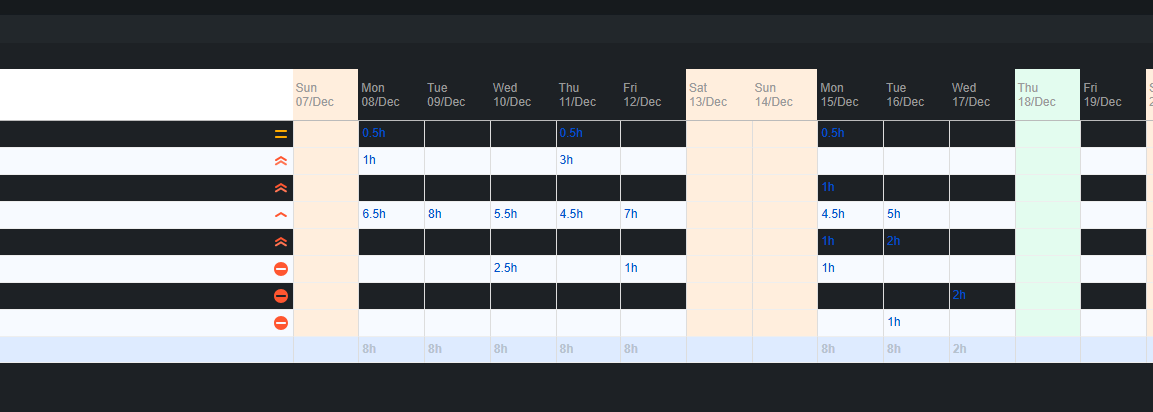Click the gray 2h total for Wed 17/Dec
Screen dimensions: 1153x412
(960, 349)
